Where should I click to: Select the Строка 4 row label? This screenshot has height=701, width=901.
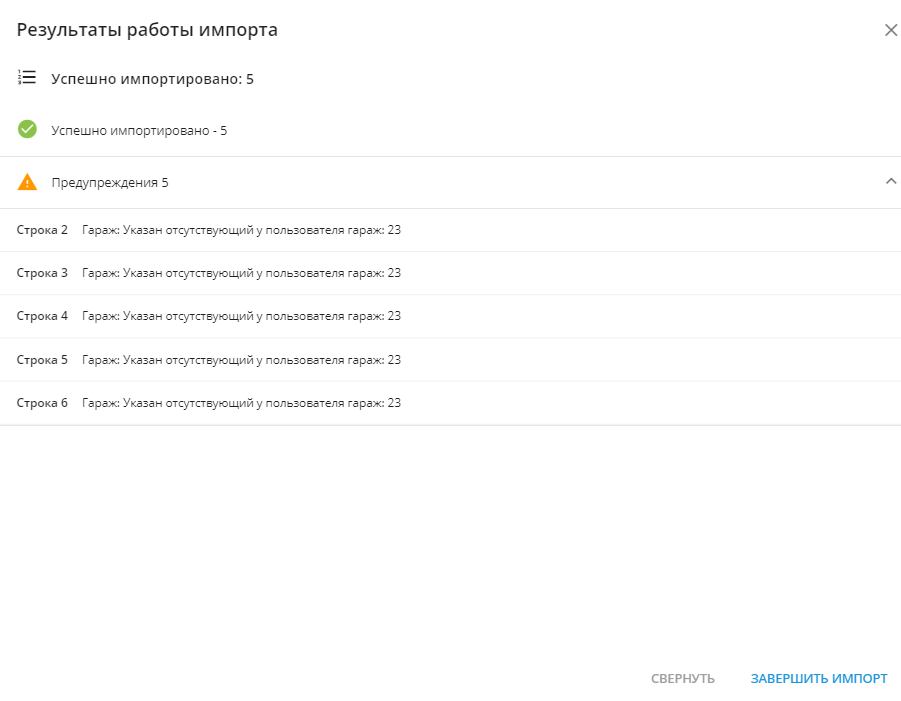[42, 316]
